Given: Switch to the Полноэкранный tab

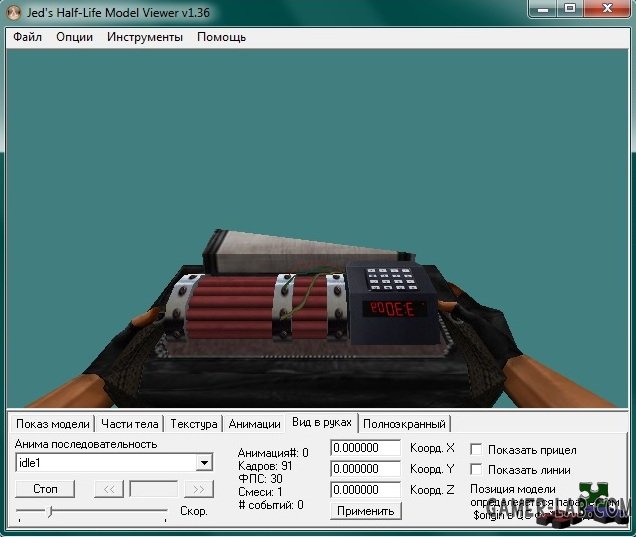Looking at the screenshot, I should coord(404,424).
